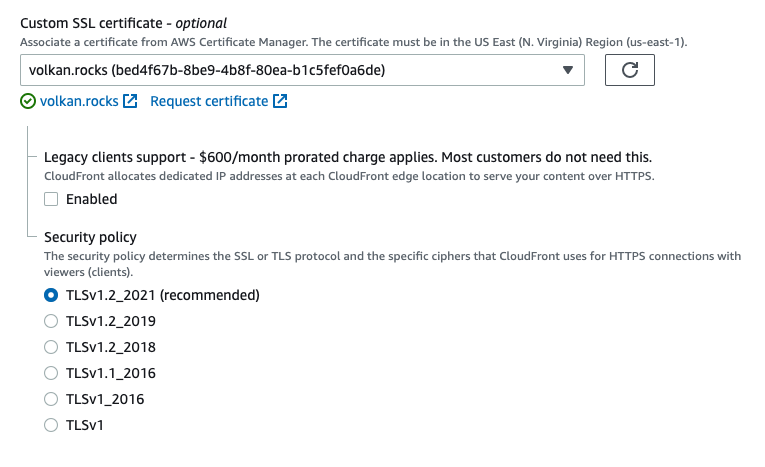Click the green checkmark beside volkan.rocks
This screenshot has height=467, width=765.
click(28, 101)
